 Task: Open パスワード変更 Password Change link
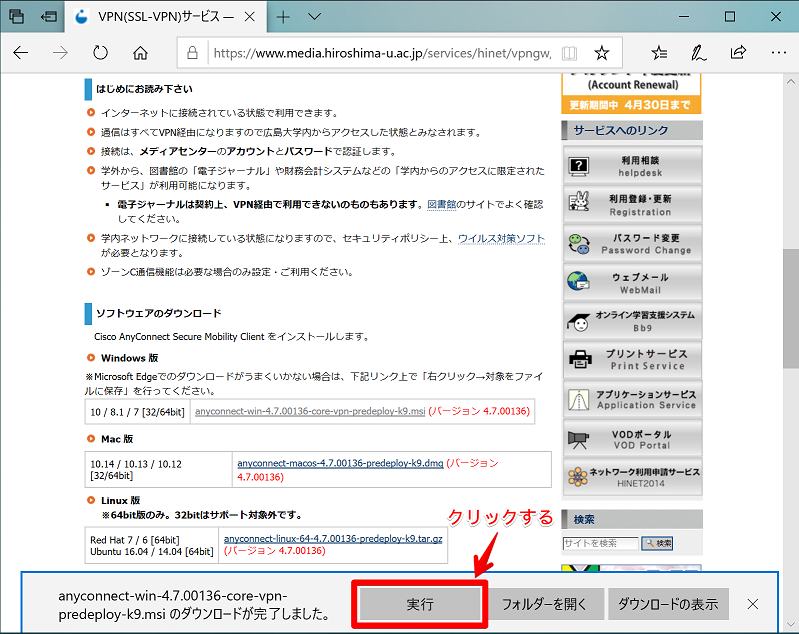coord(632,244)
